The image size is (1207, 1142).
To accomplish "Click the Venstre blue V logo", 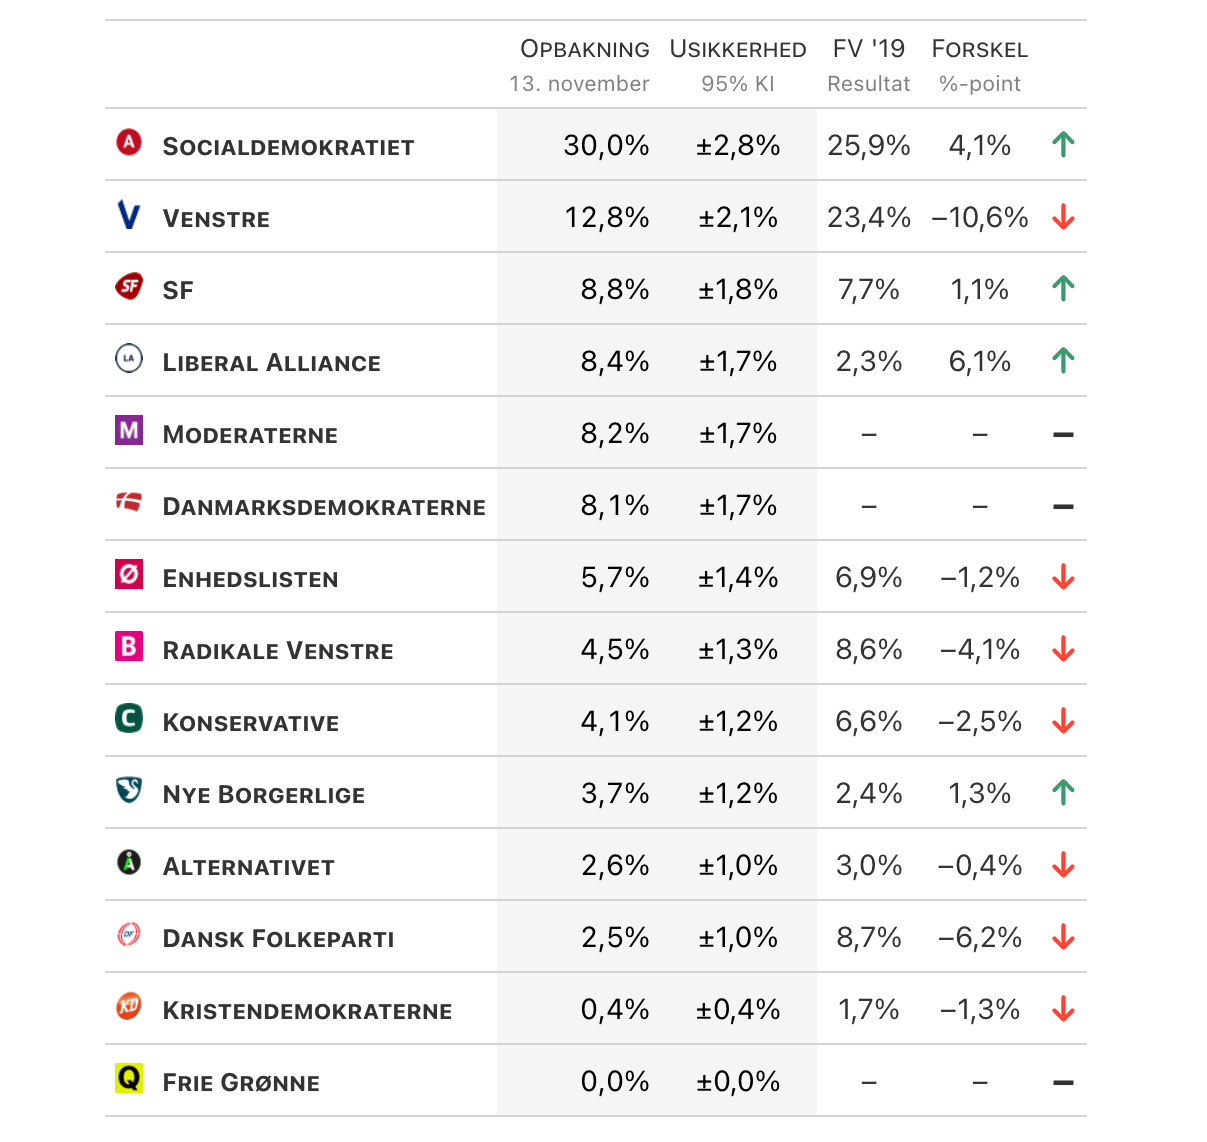I will tap(129, 215).
